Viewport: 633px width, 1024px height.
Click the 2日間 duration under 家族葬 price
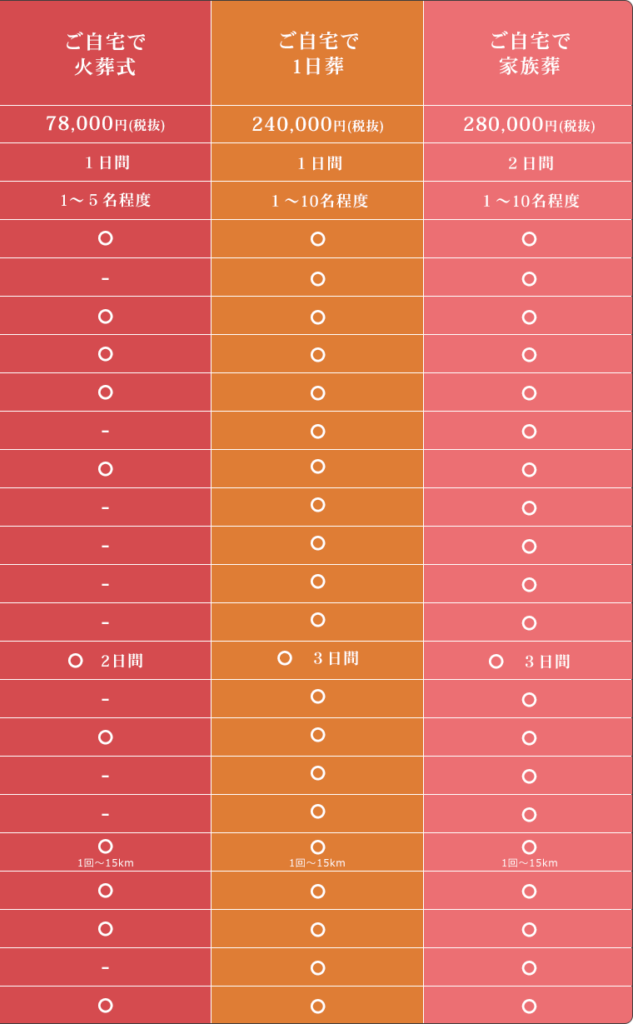pos(529,163)
